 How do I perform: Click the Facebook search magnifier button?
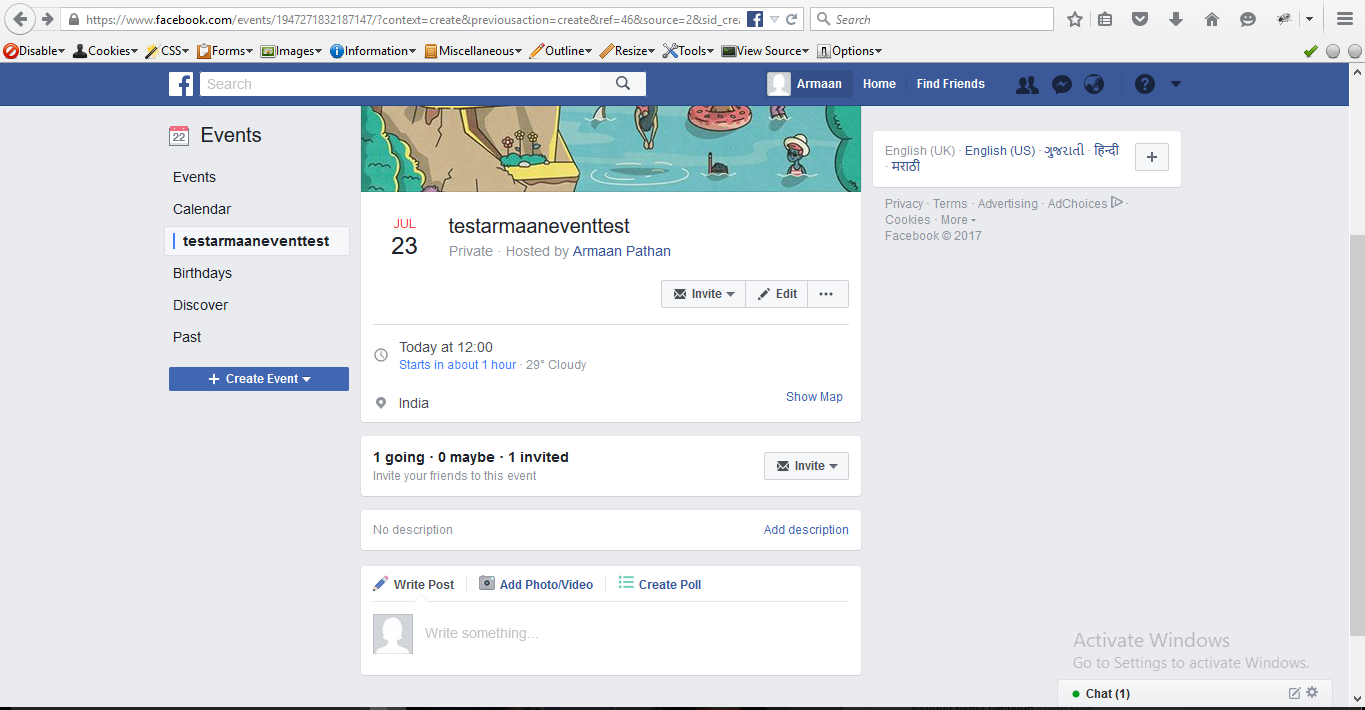623,84
